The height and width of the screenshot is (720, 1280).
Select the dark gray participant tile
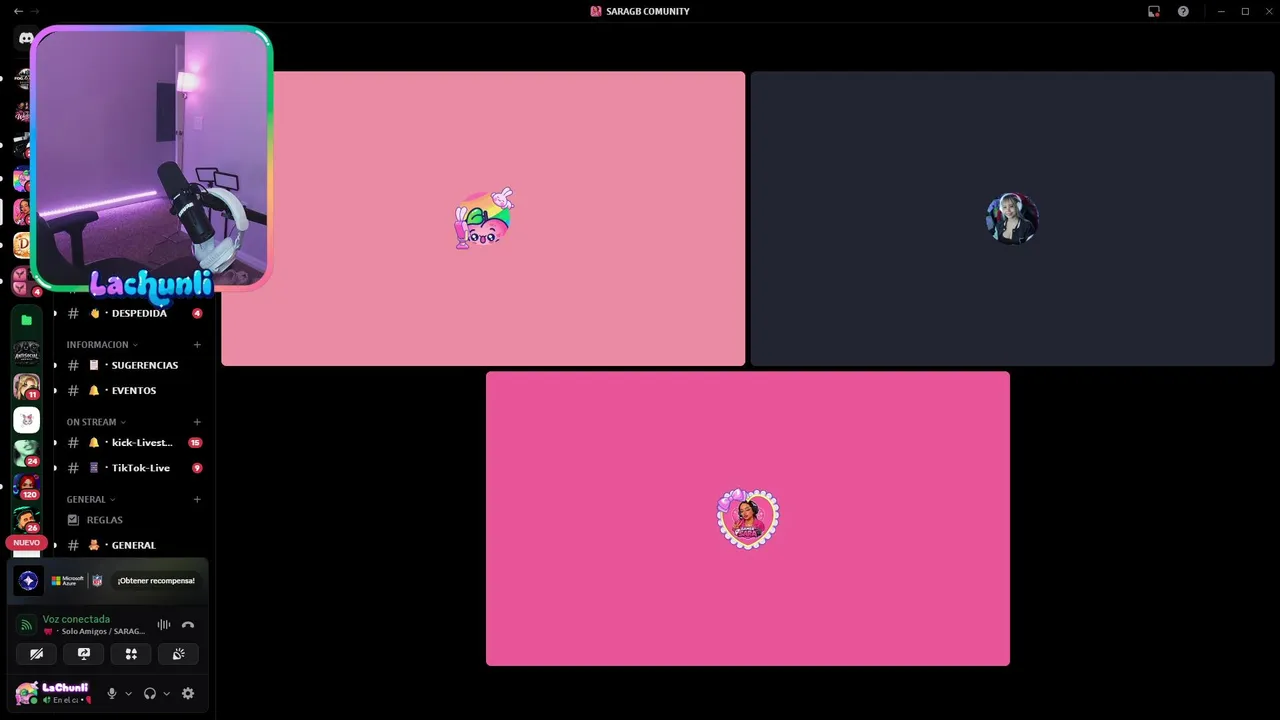click(1012, 218)
